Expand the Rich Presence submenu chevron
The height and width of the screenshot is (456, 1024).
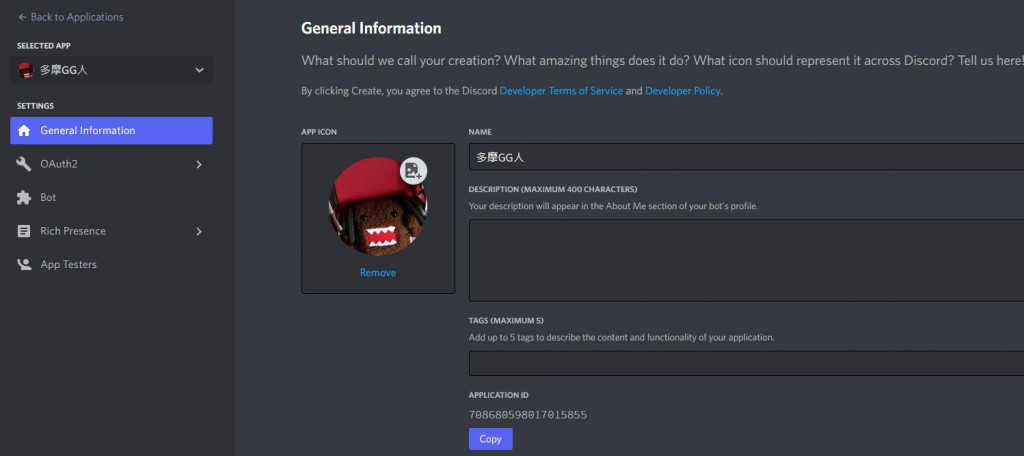point(199,231)
